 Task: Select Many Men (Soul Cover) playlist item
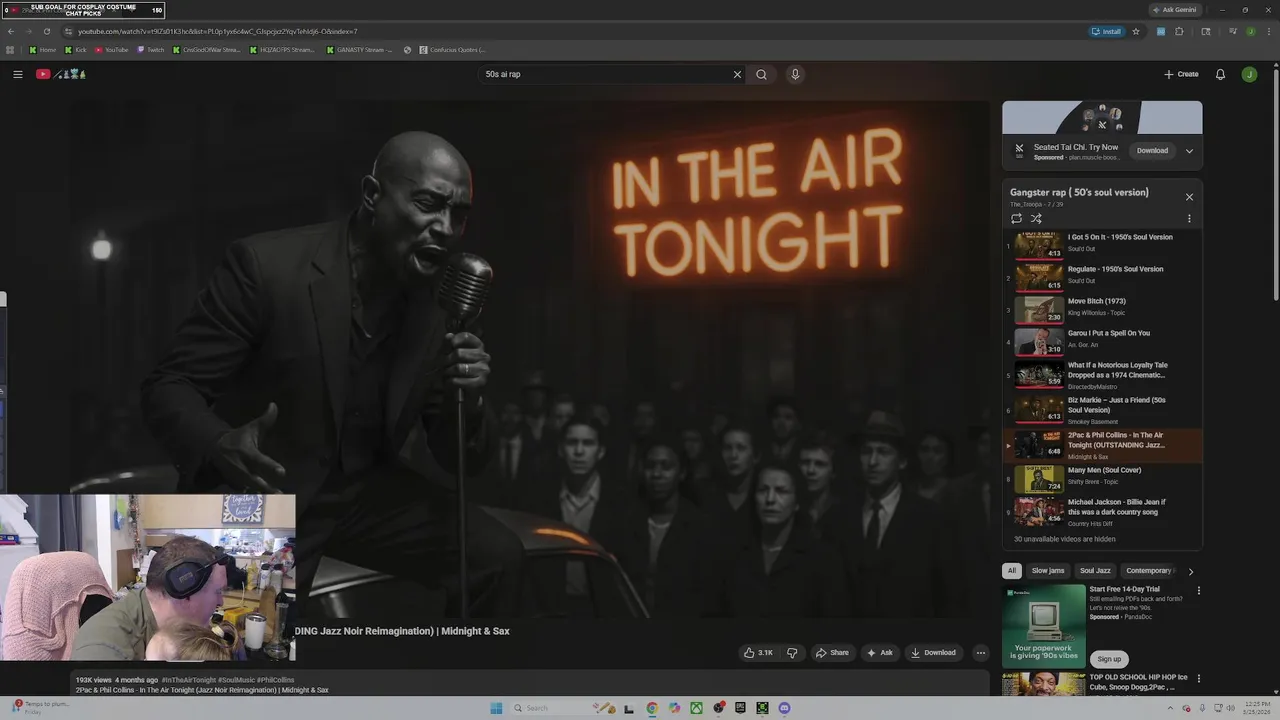click(1103, 478)
